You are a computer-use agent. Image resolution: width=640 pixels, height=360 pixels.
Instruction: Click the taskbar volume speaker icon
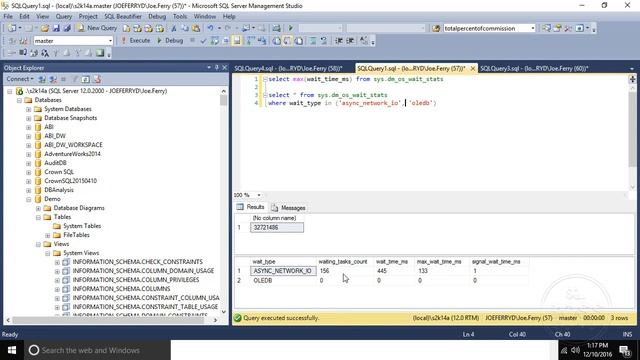pos(576,350)
